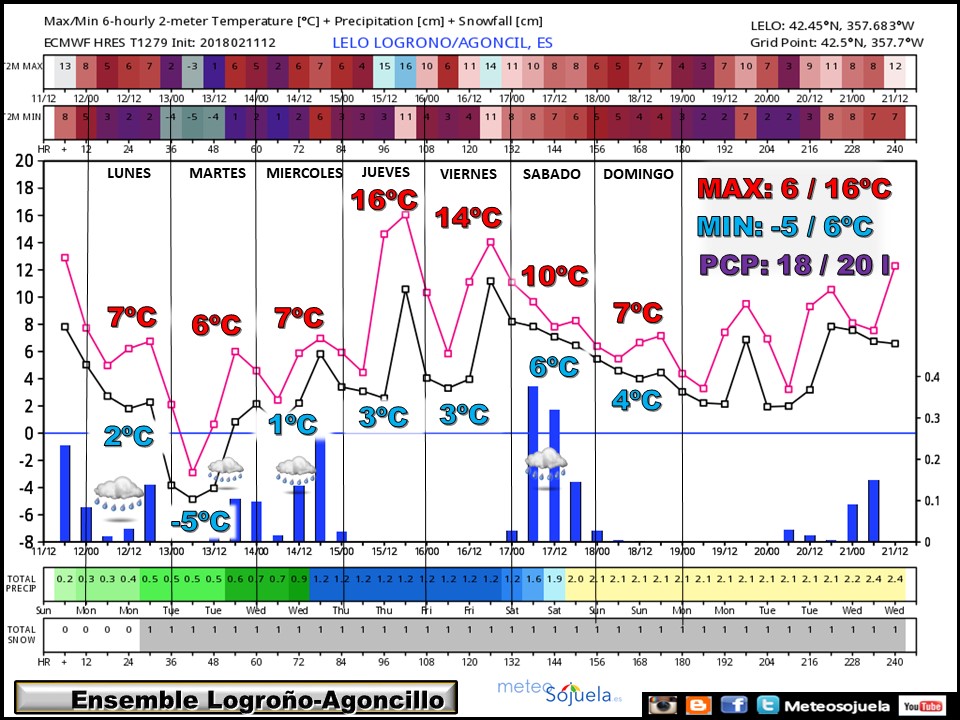The height and width of the screenshot is (720, 960).
Task: Click the blue 1ºC label under MIERCOLES
Action: pos(293,424)
